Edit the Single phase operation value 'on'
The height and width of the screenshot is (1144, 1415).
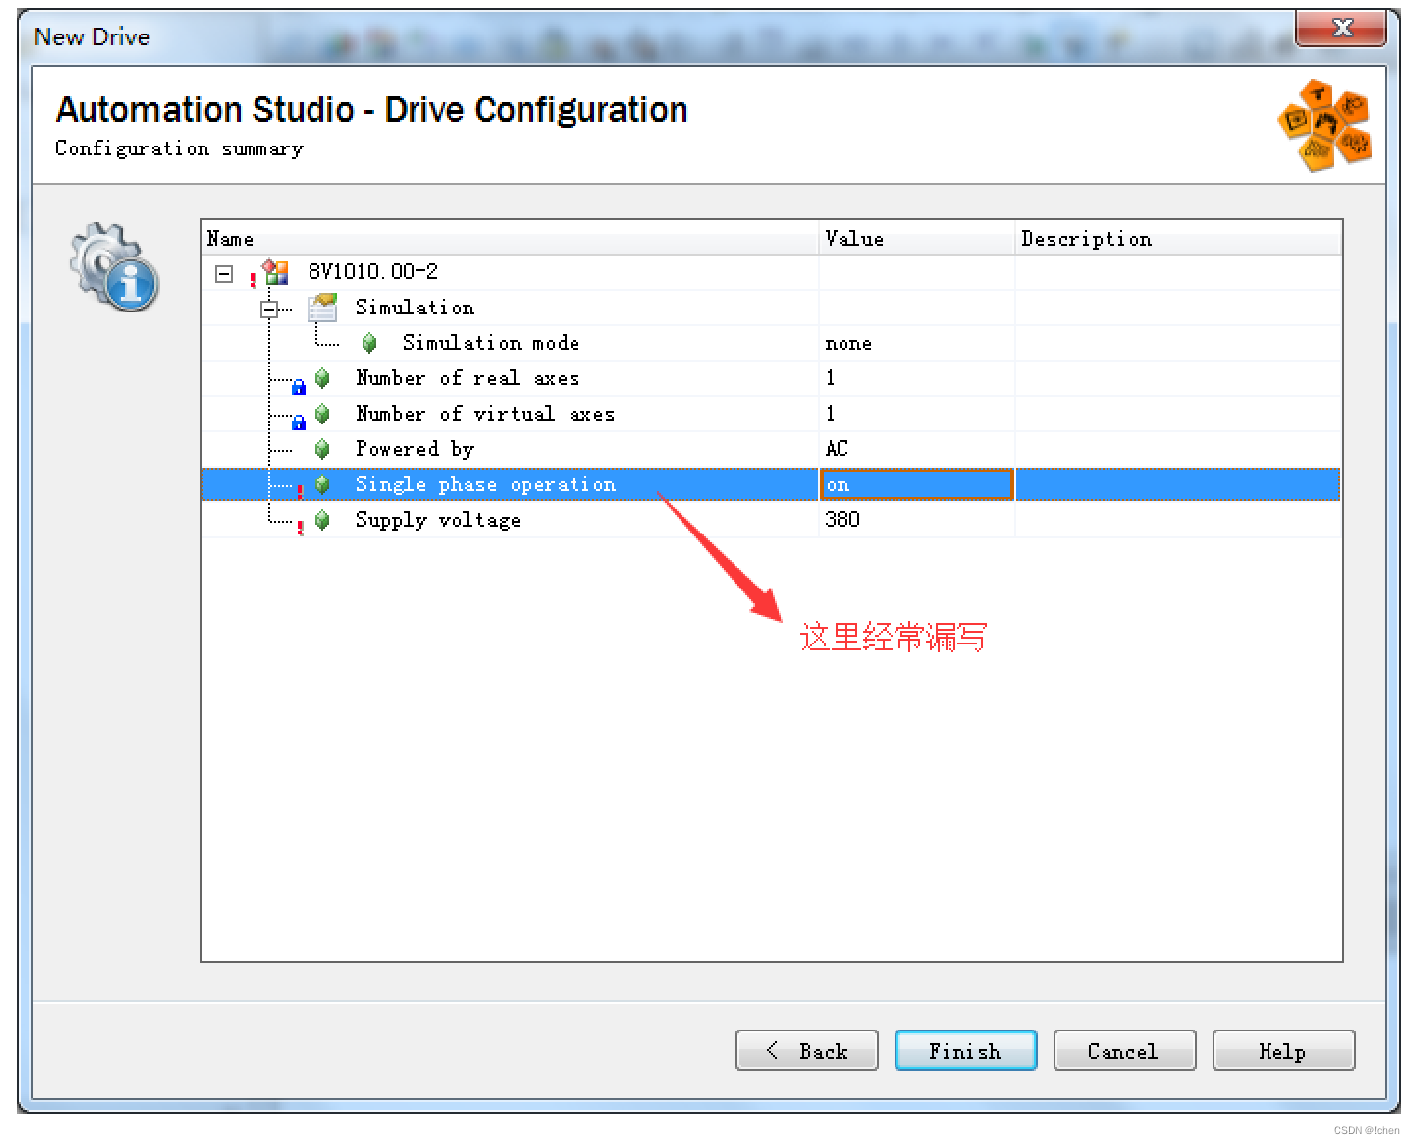coord(916,485)
